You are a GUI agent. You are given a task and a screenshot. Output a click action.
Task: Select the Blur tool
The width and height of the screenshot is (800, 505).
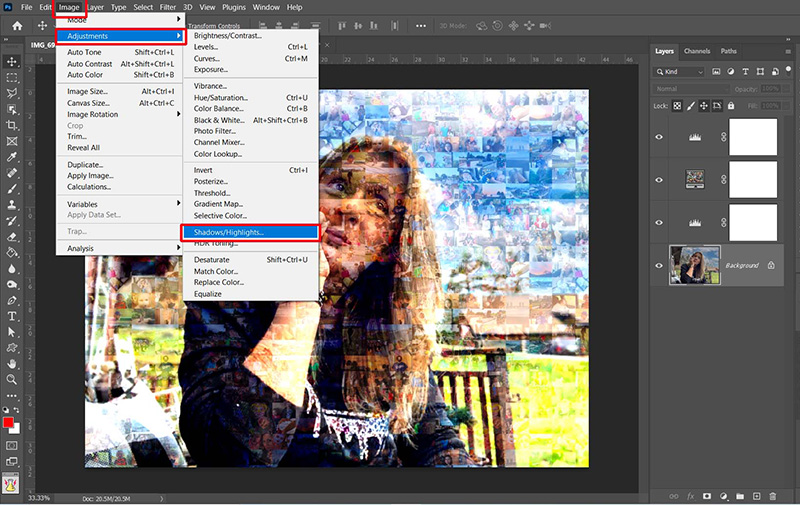[x=11, y=268]
